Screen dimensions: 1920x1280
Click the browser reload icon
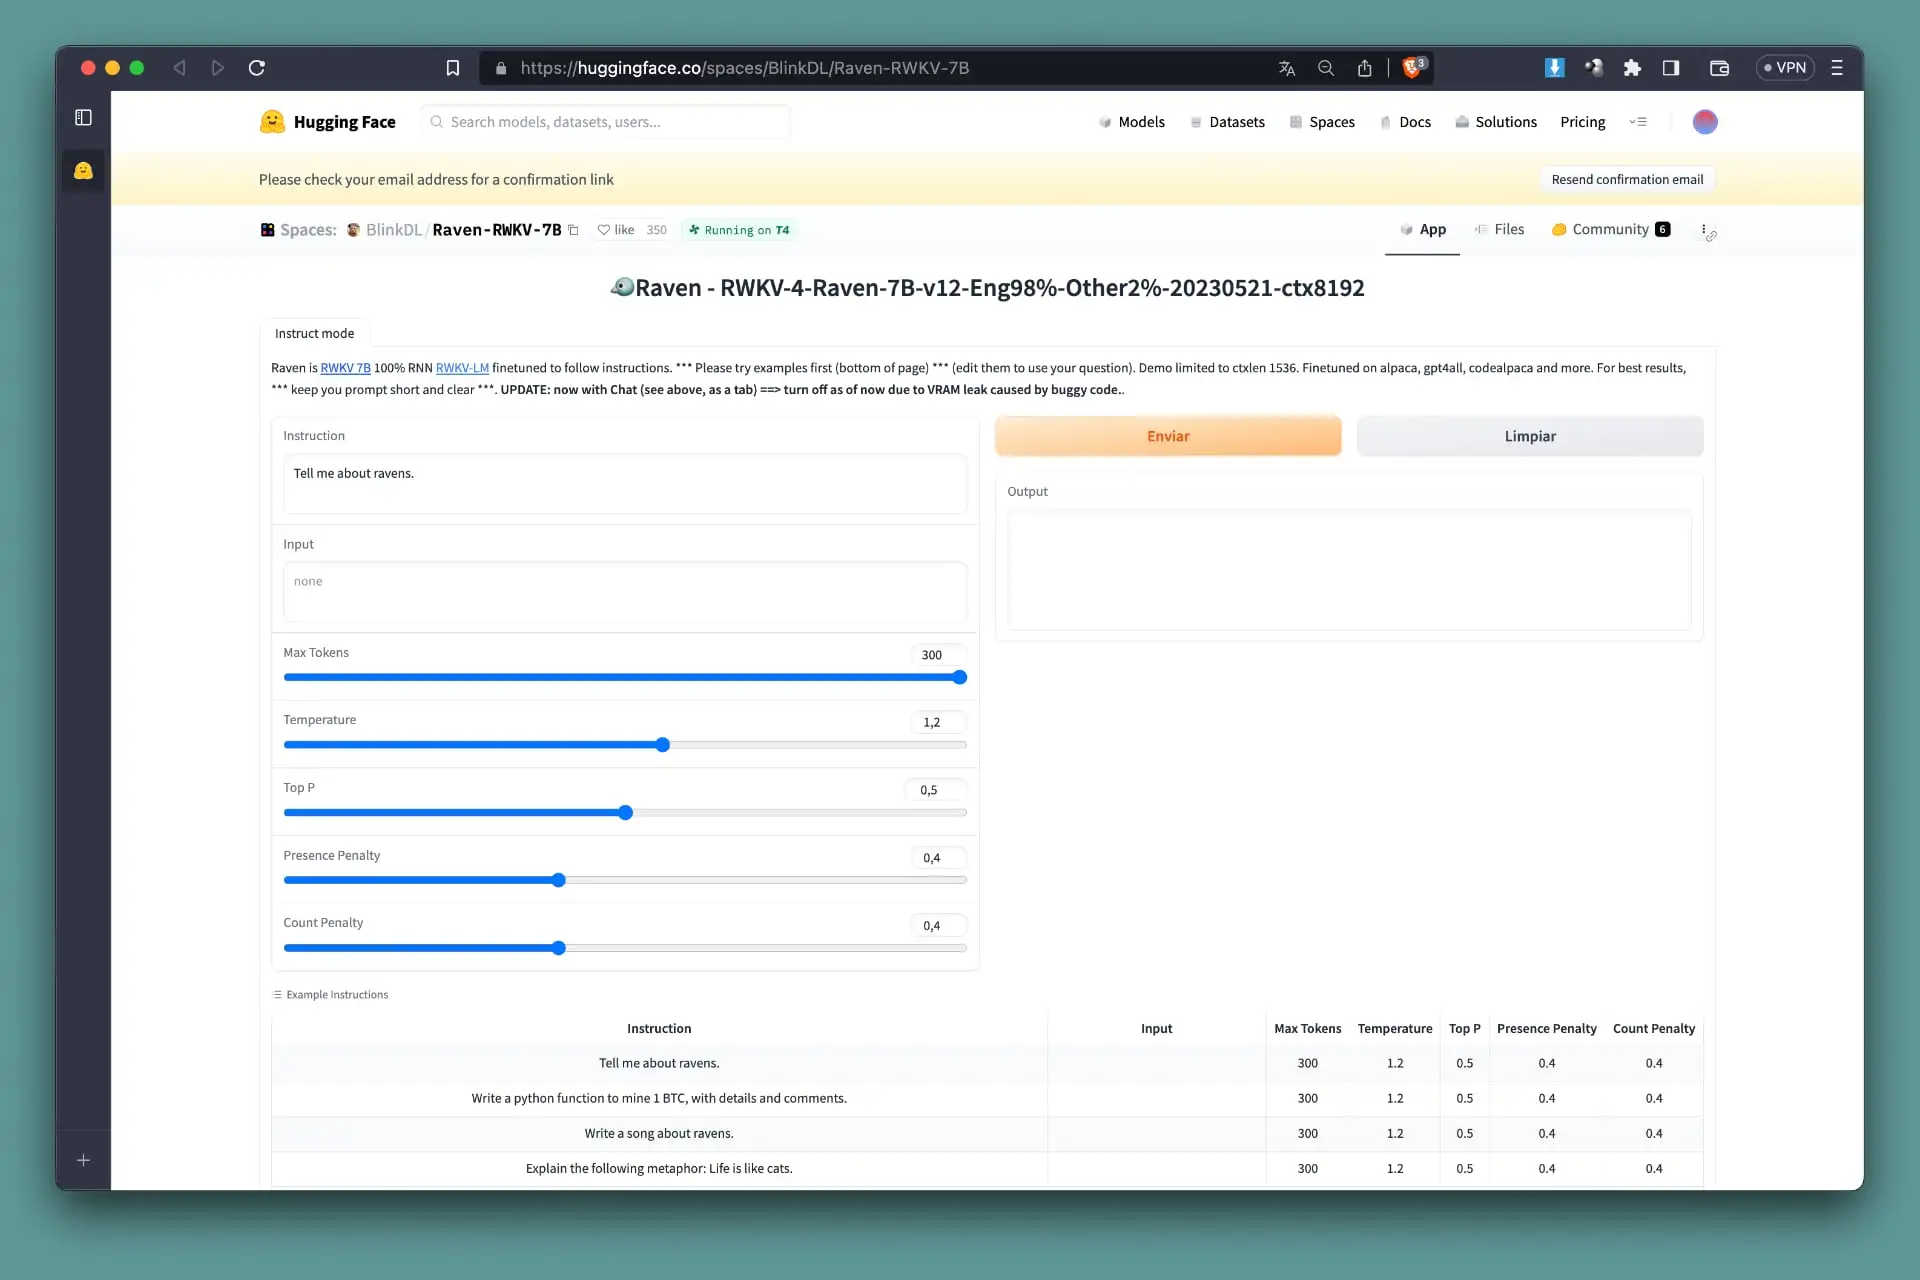coord(257,68)
